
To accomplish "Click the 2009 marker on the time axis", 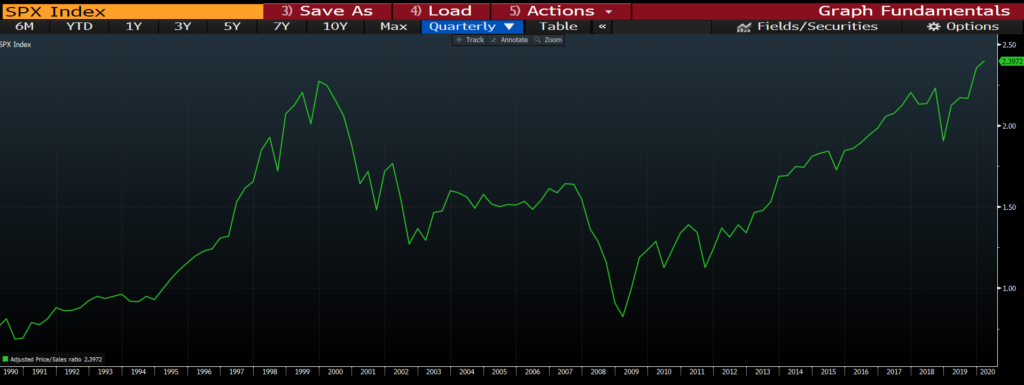I will click(631, 372).
